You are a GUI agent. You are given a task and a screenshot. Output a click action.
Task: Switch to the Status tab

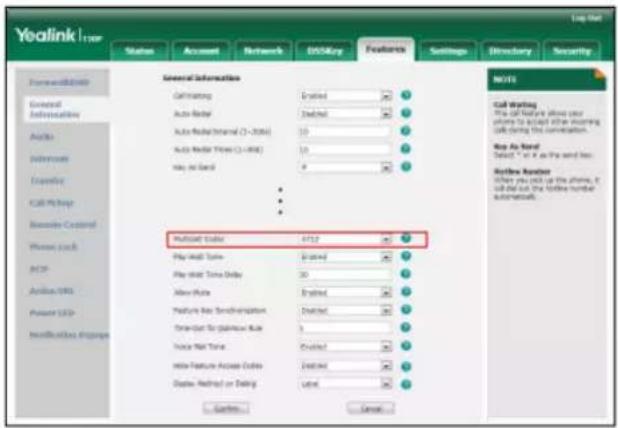pyautogui.click(x=140, y=51)
